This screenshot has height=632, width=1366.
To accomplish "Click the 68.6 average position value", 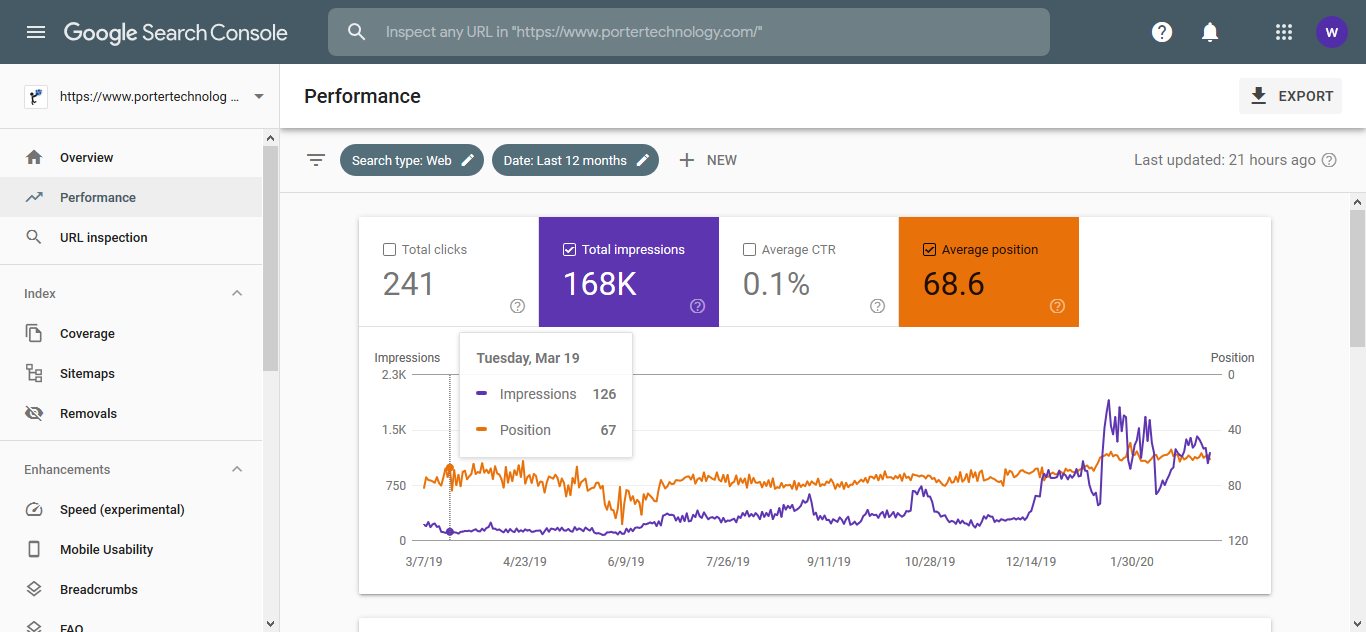I will [954, 284].
